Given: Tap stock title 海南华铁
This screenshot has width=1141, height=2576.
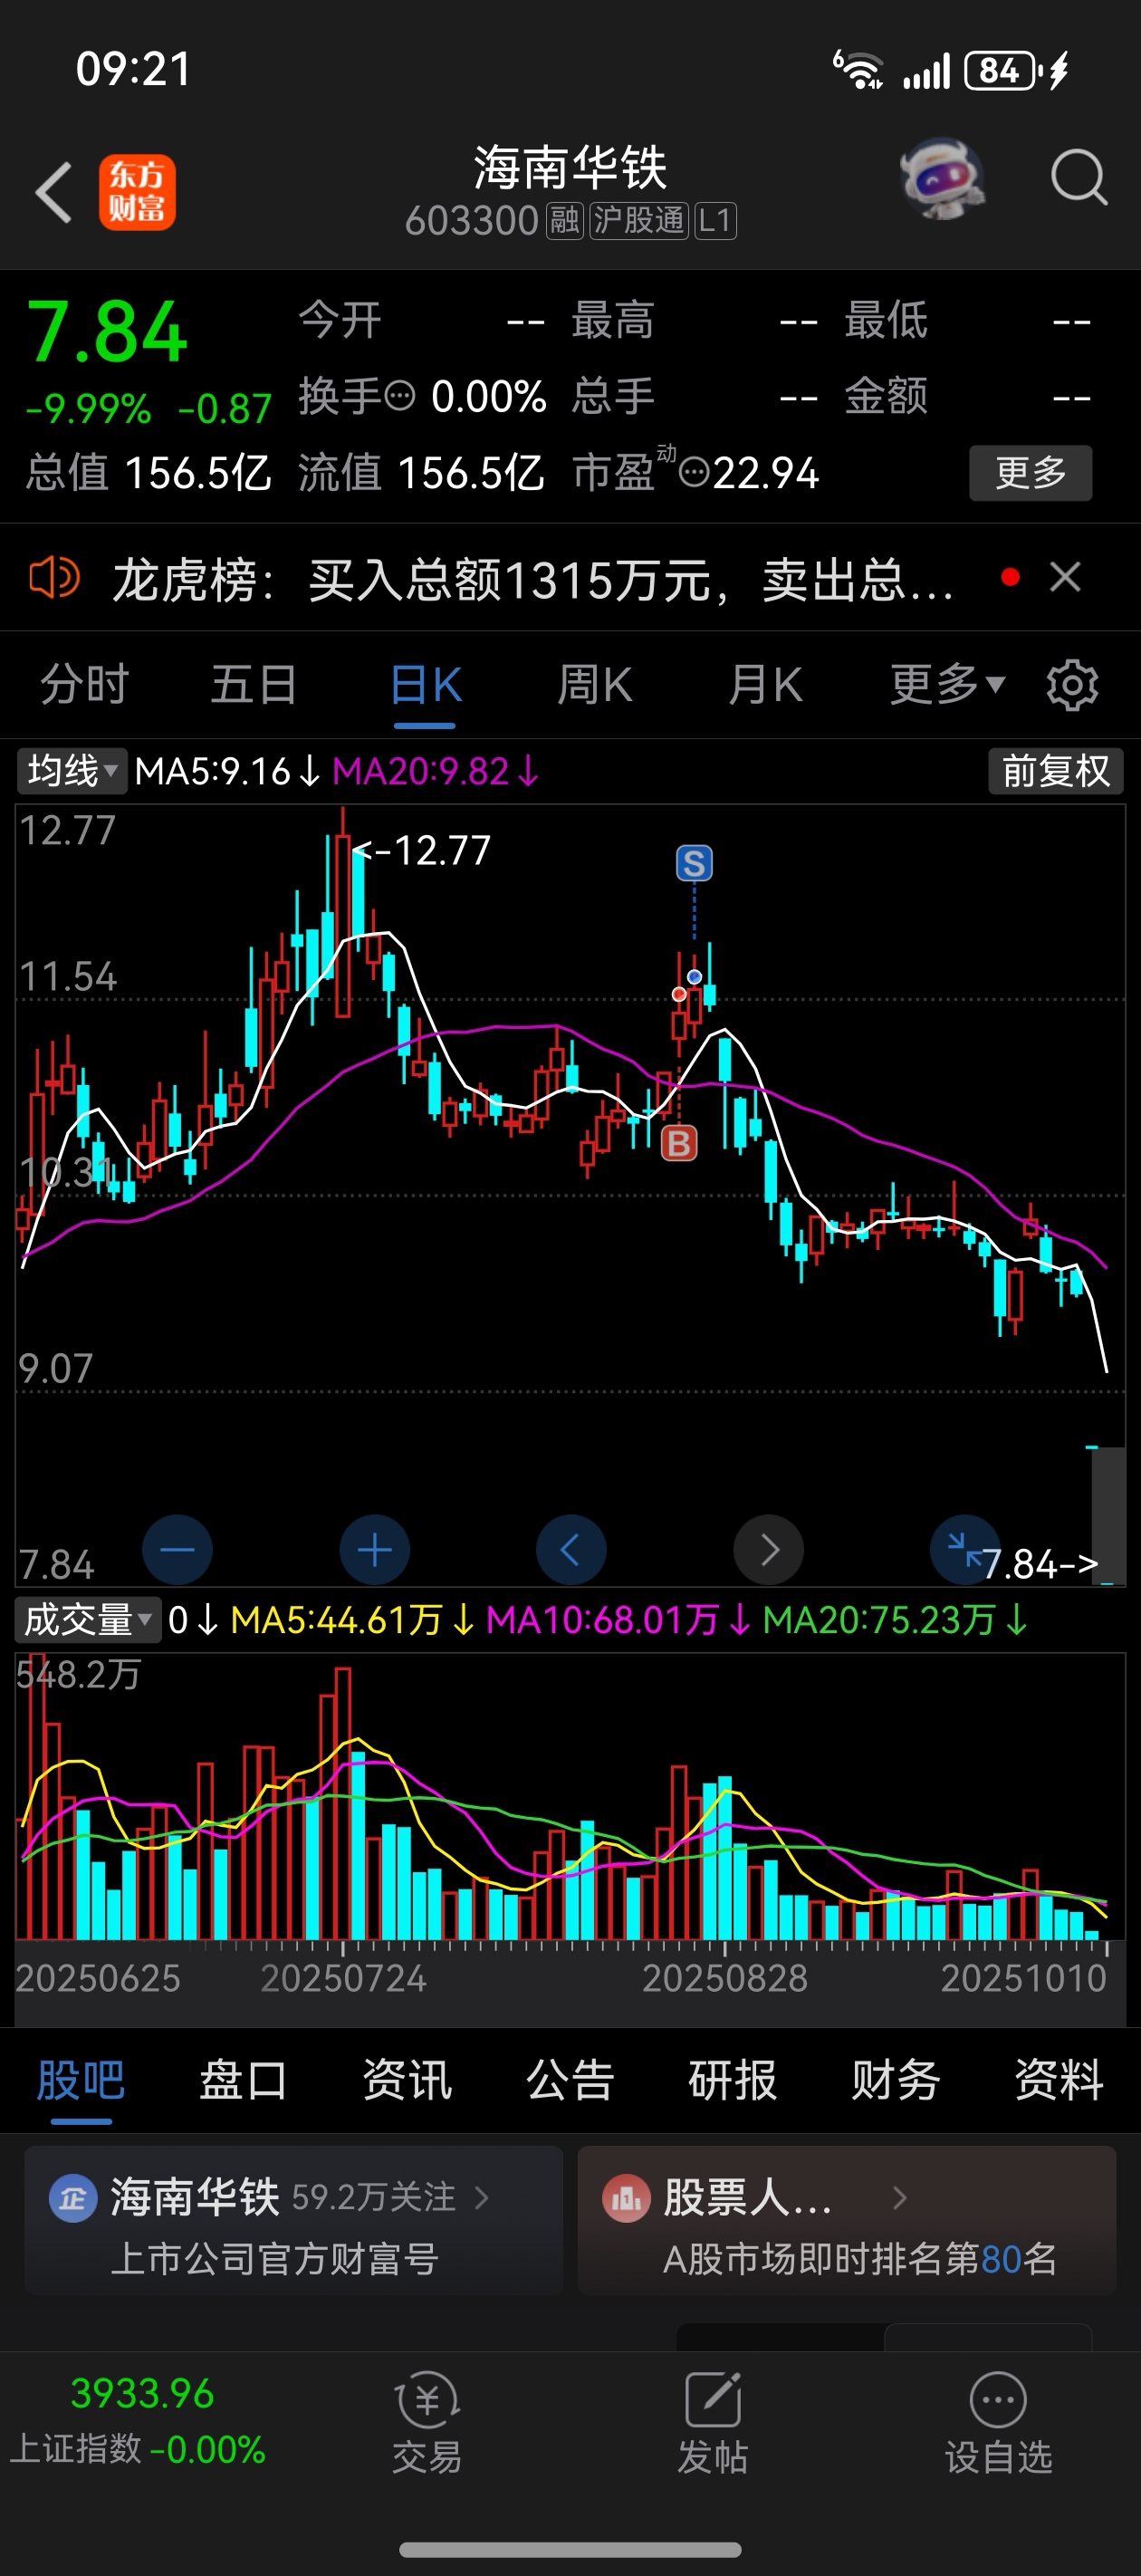Looking at the screenshot, I should point(570,167).
